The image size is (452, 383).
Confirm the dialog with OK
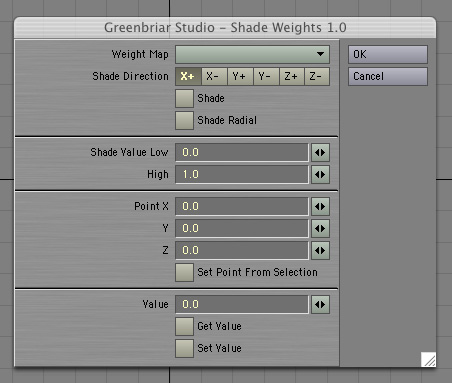click(388, 54)
